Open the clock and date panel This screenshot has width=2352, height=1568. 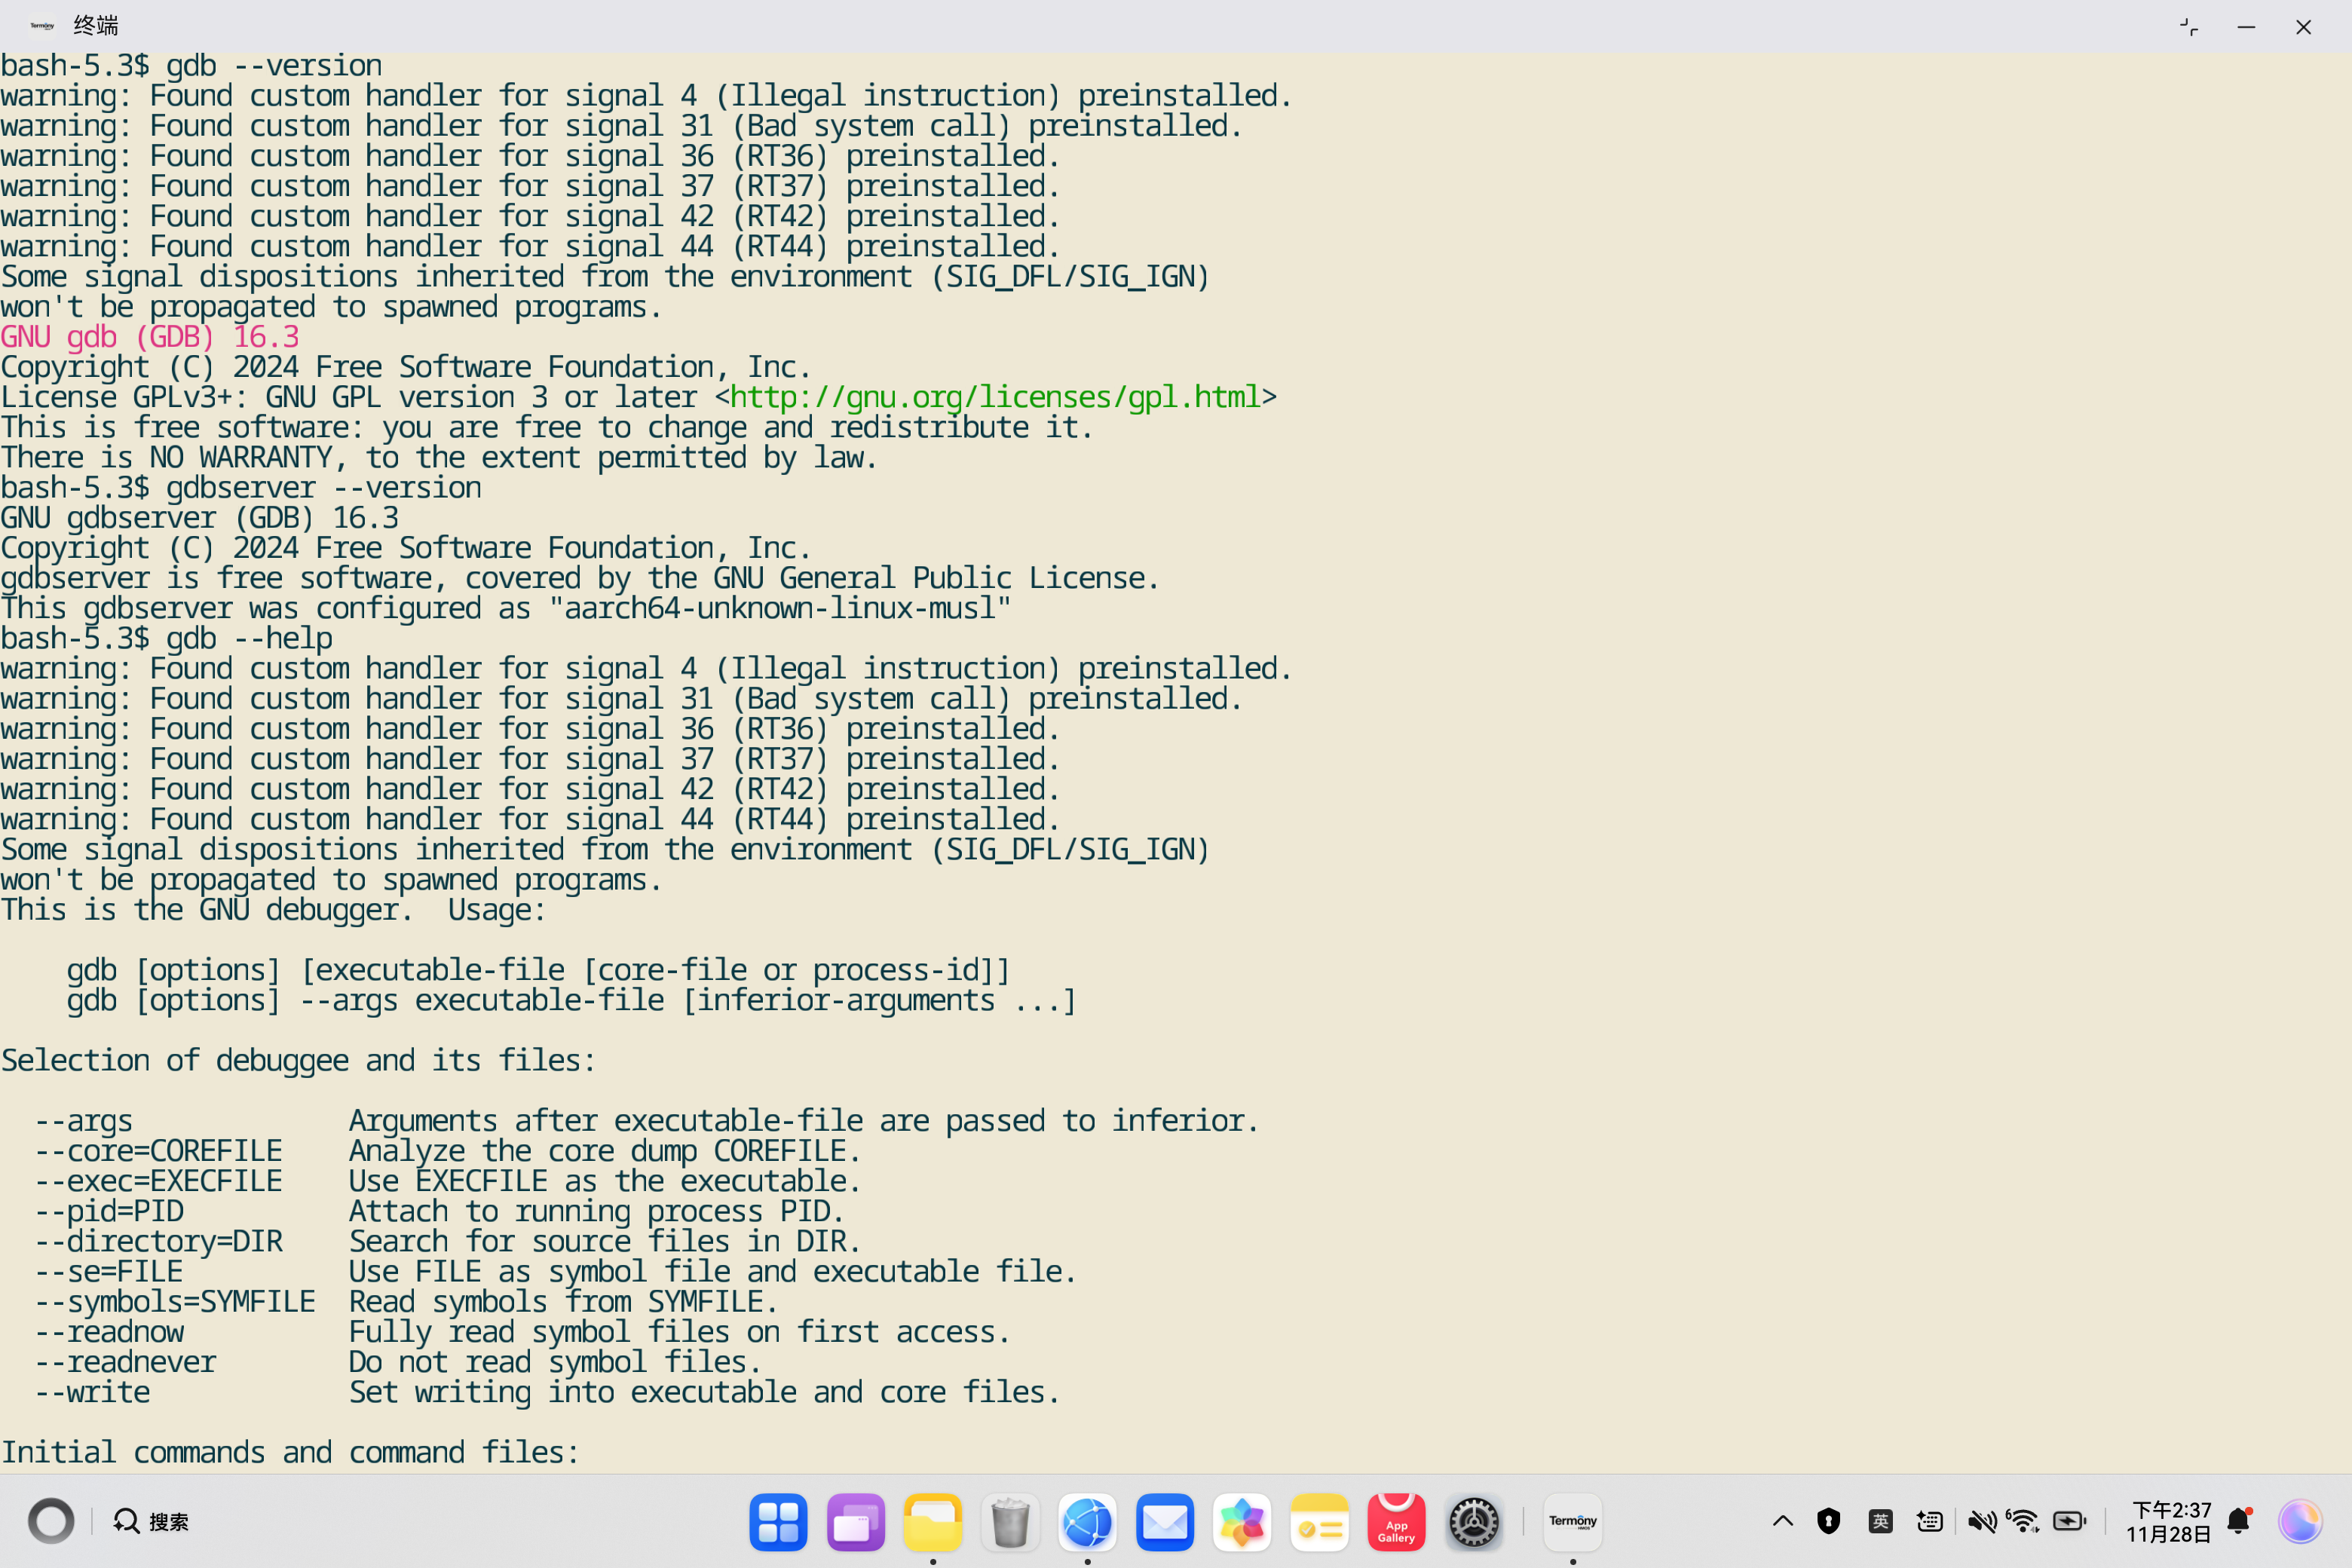(2169, 1522)
